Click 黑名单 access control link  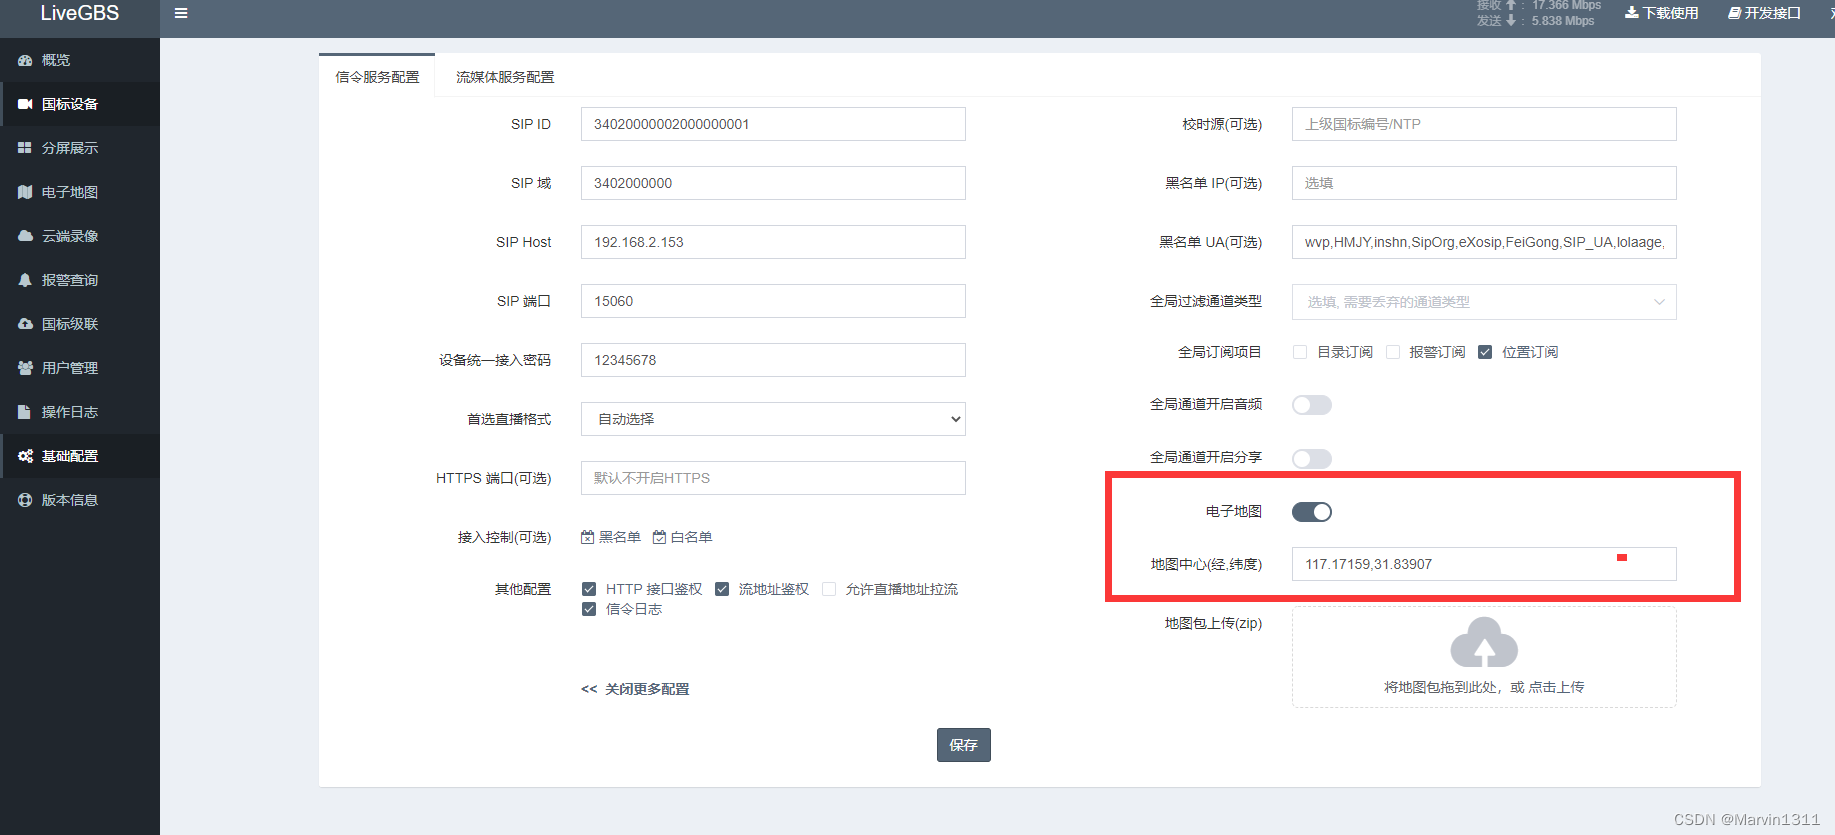(x=611, y=537)
